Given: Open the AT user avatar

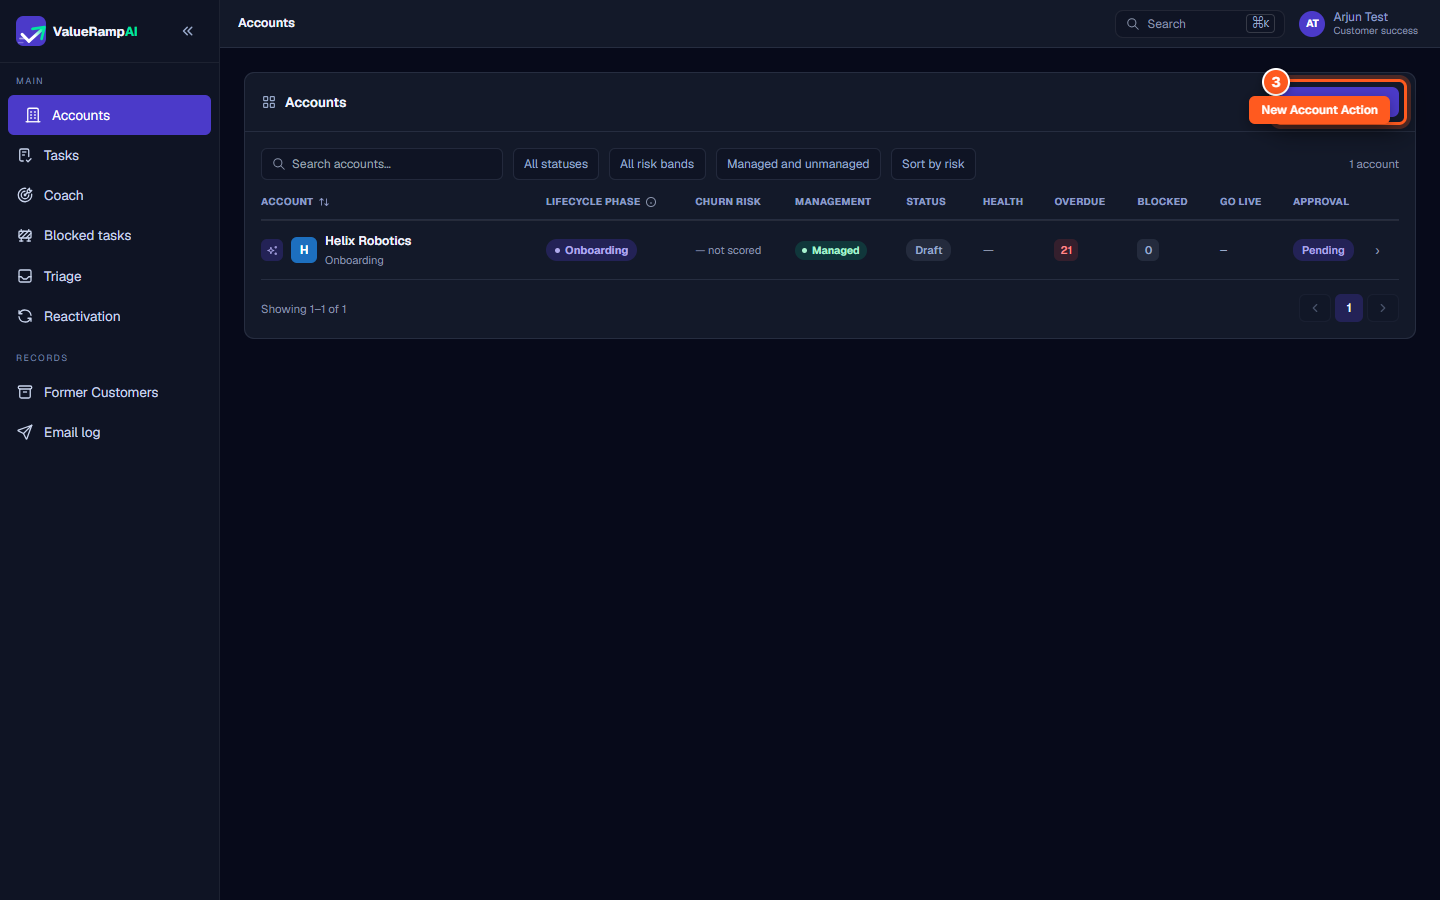Looking at the screenshot, I should [1312, 23].
